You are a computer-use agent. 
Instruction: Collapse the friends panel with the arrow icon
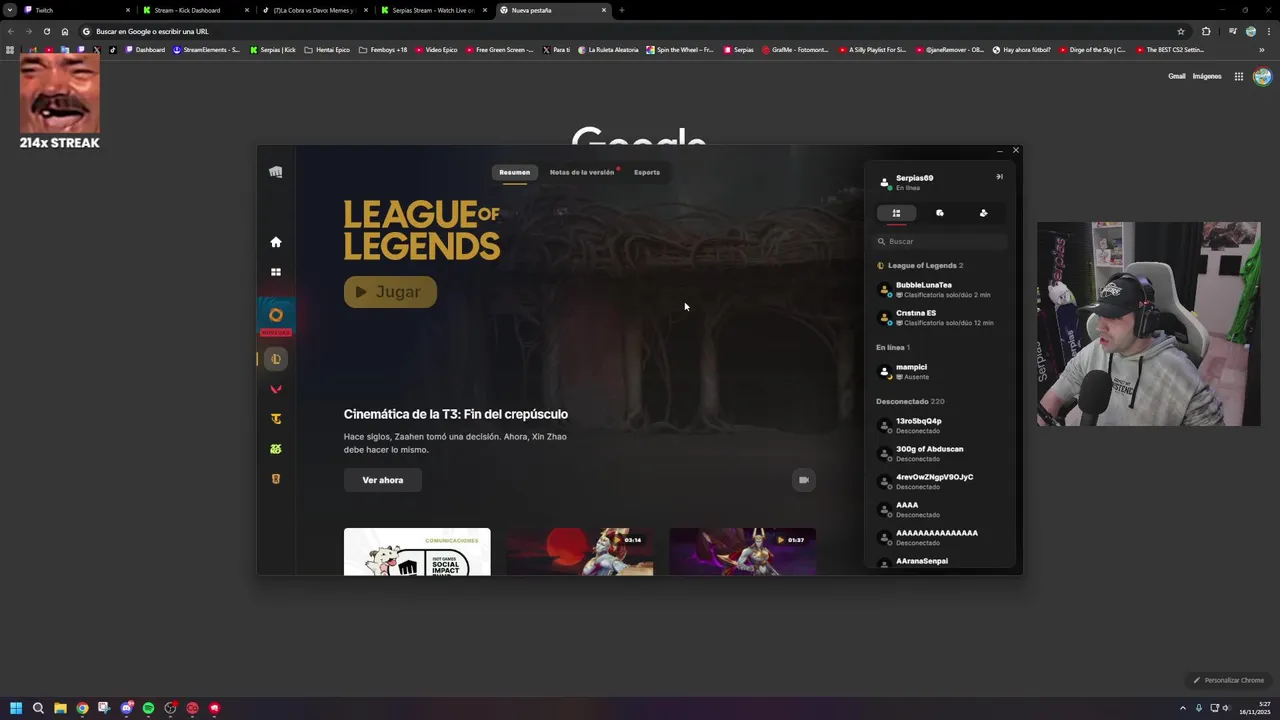[999, 177]
